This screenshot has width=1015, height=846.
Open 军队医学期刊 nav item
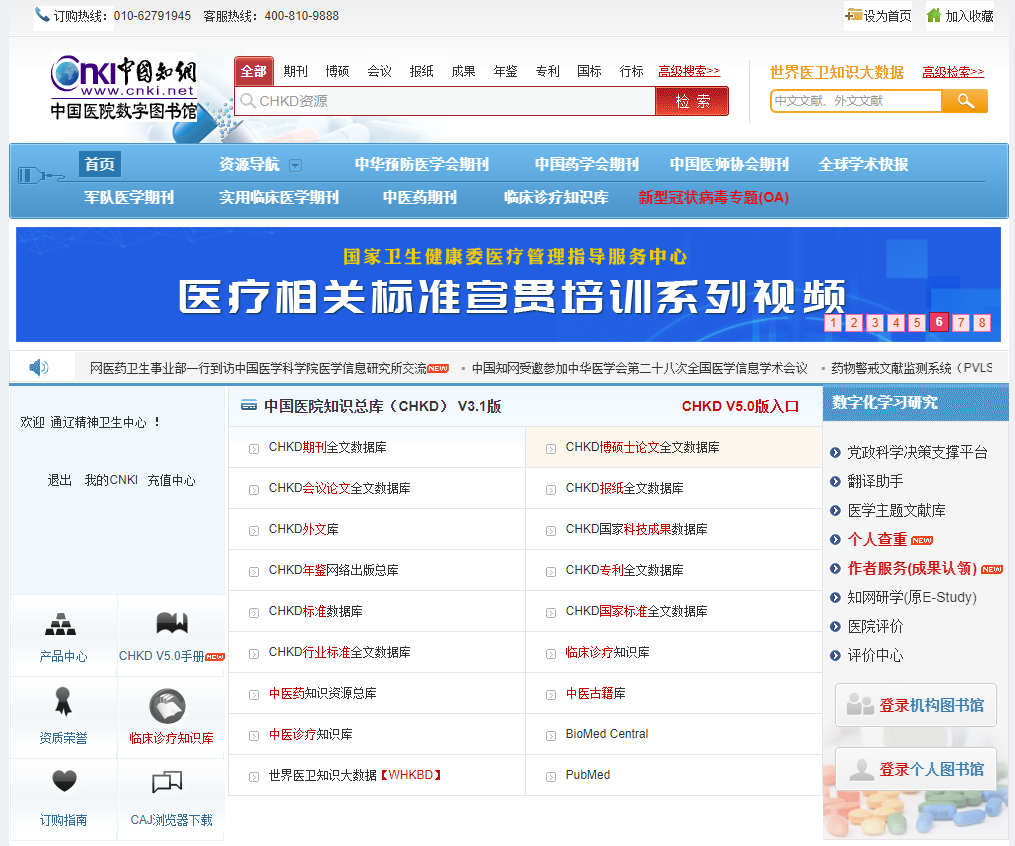129,197
